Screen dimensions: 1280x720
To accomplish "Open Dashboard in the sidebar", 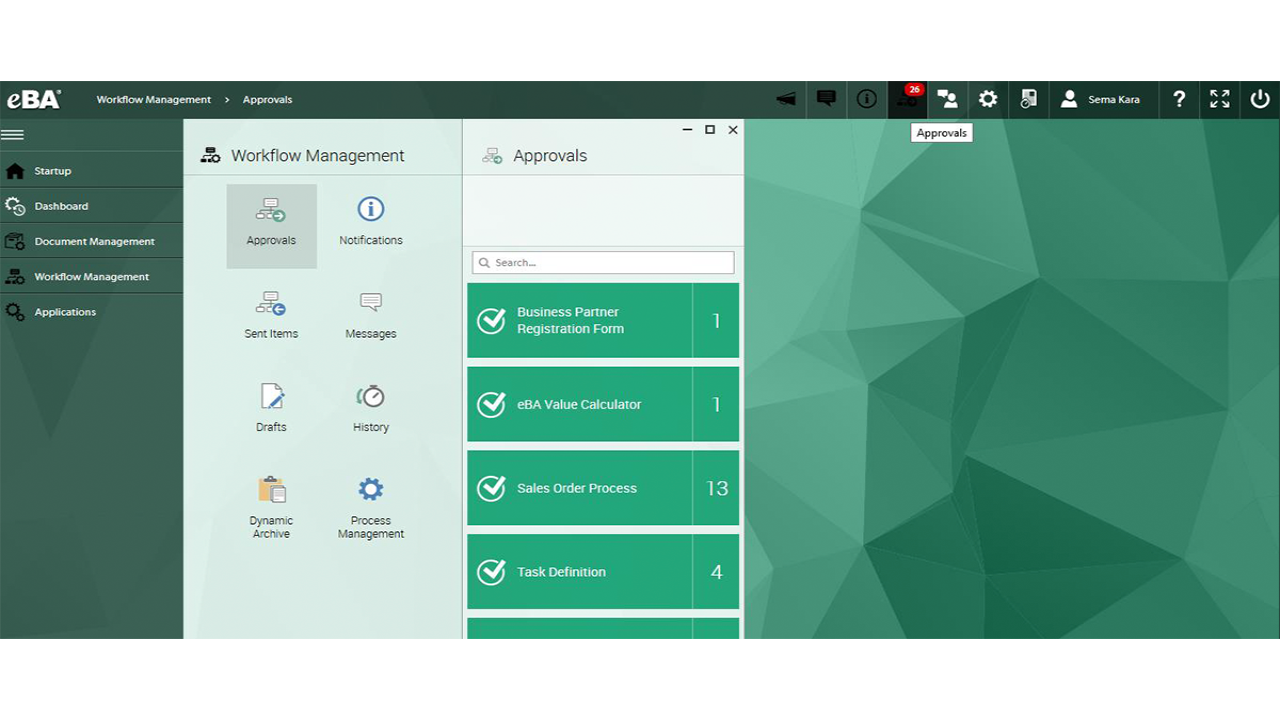I will (91, 206).
